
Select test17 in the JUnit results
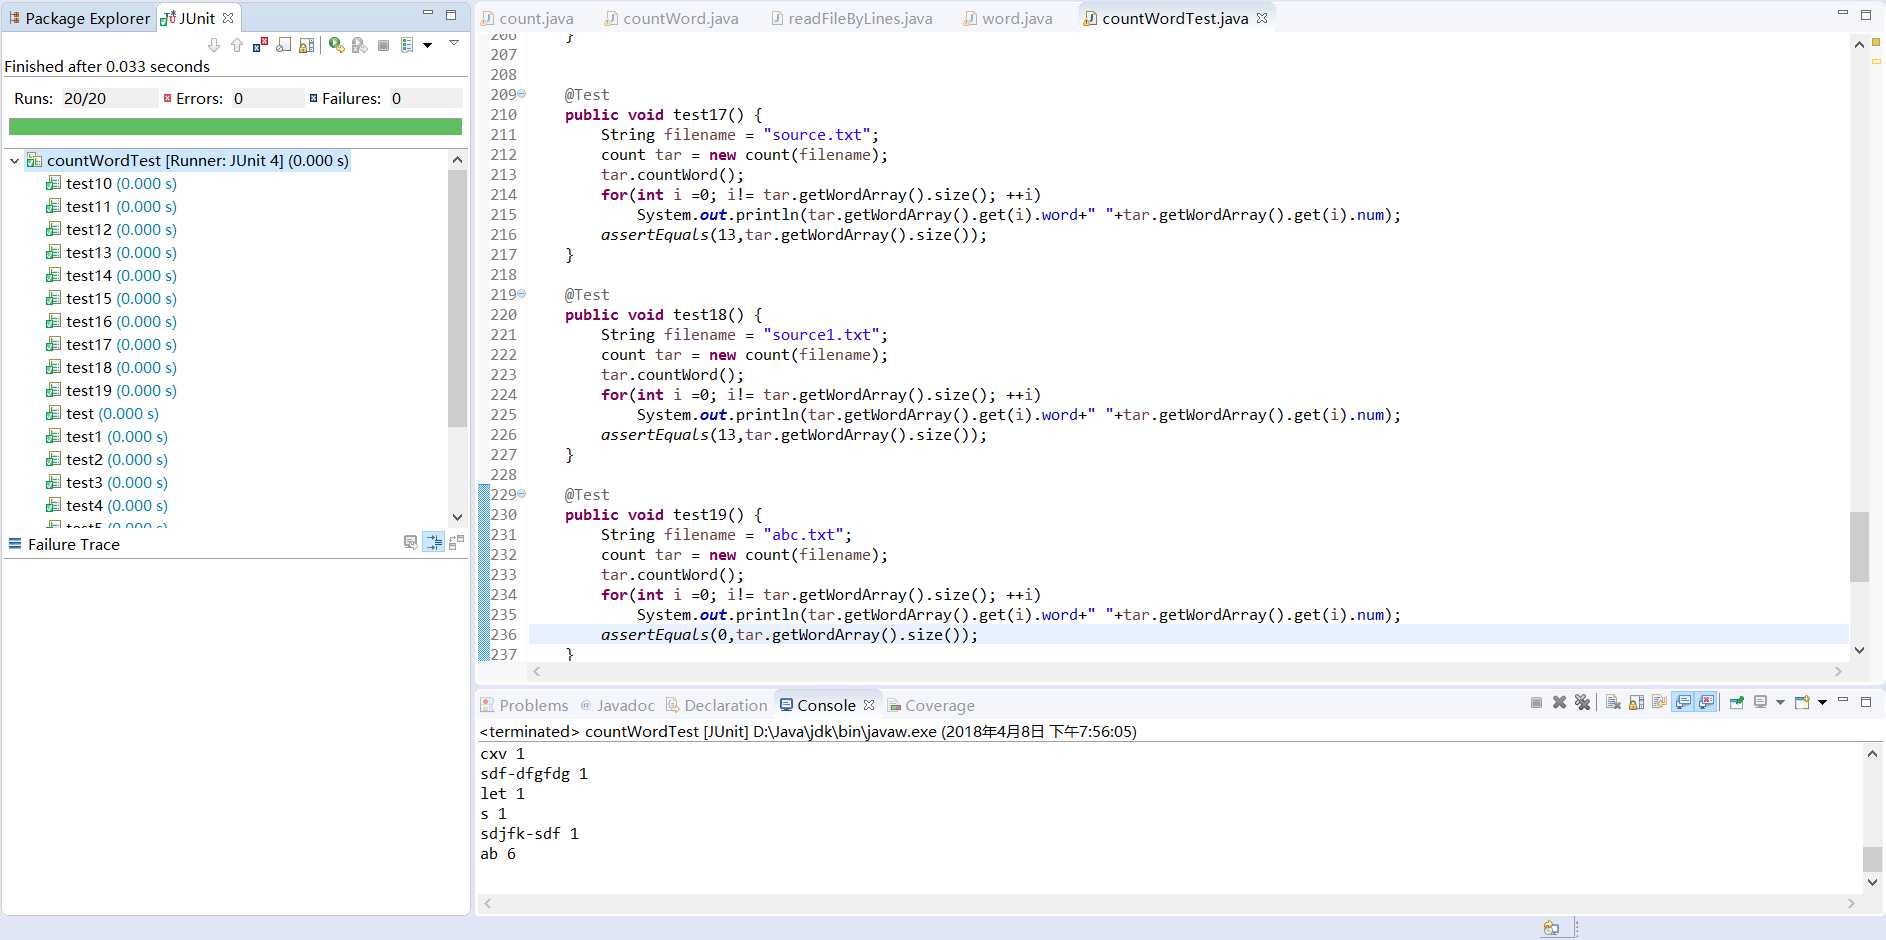pos(112,345)
